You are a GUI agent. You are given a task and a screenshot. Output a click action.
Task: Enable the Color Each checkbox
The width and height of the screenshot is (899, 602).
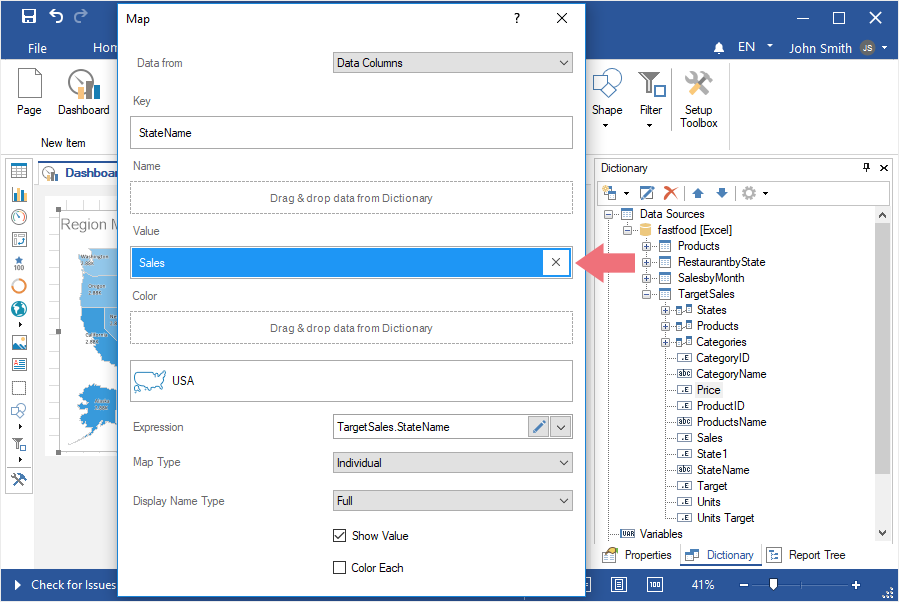[339, 568]
